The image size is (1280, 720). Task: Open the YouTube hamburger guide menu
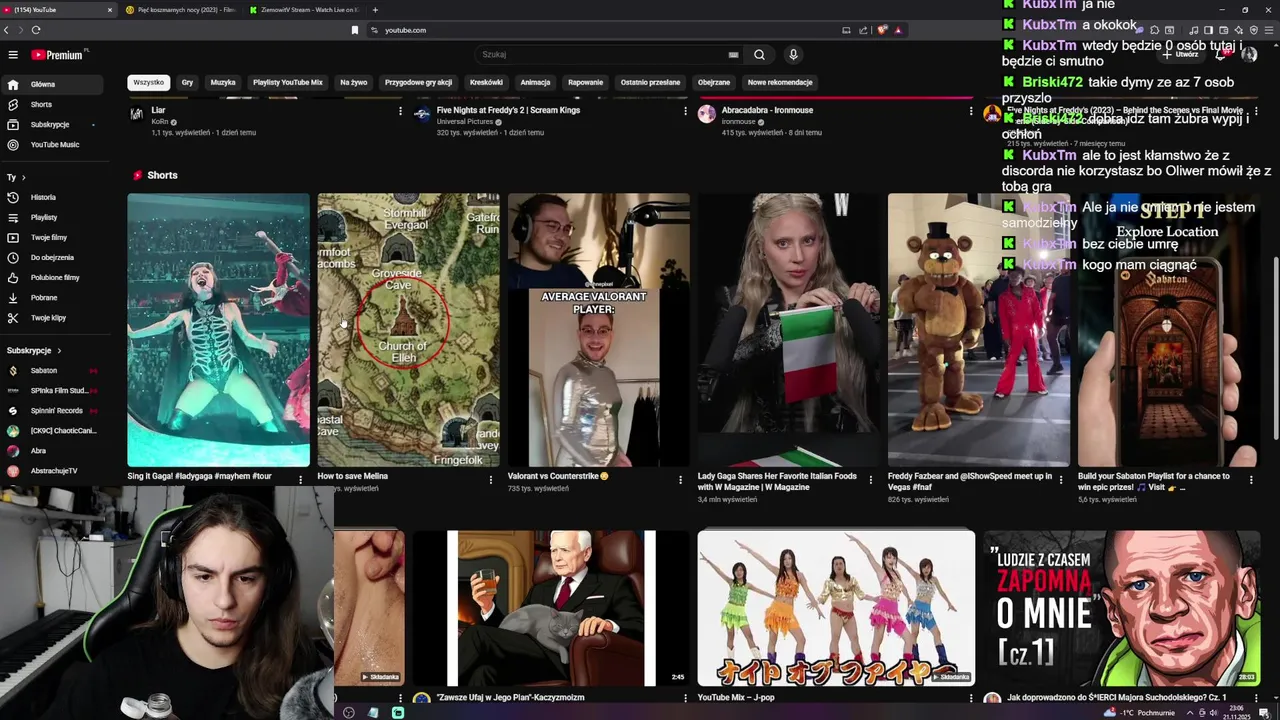click(x=13, y=55)
